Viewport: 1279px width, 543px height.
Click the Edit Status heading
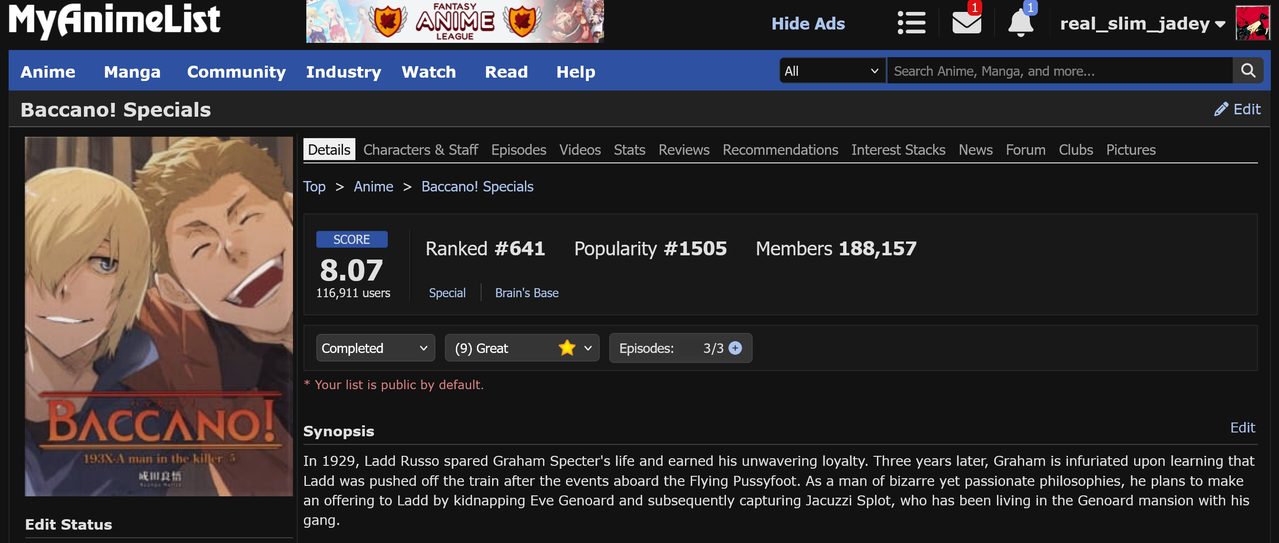pyautogui.click(x=68, y=525)
